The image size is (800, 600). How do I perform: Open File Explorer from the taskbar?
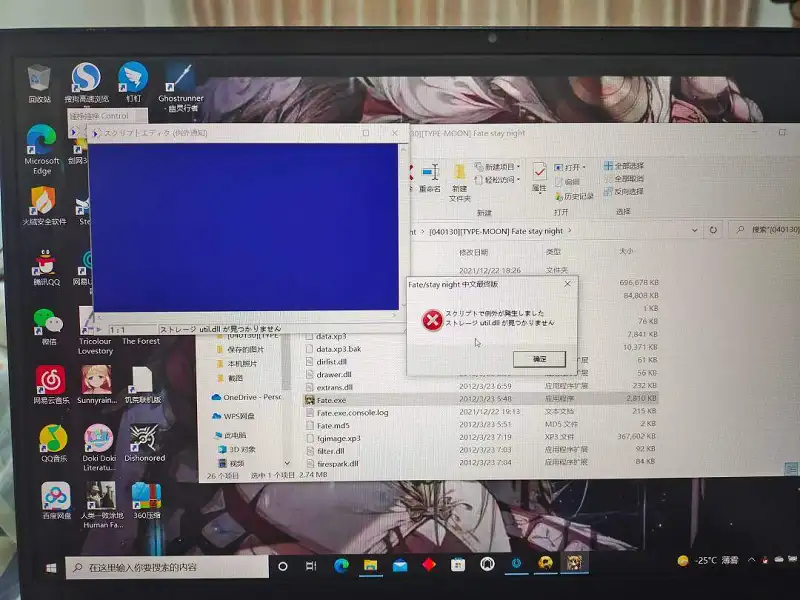370,565
